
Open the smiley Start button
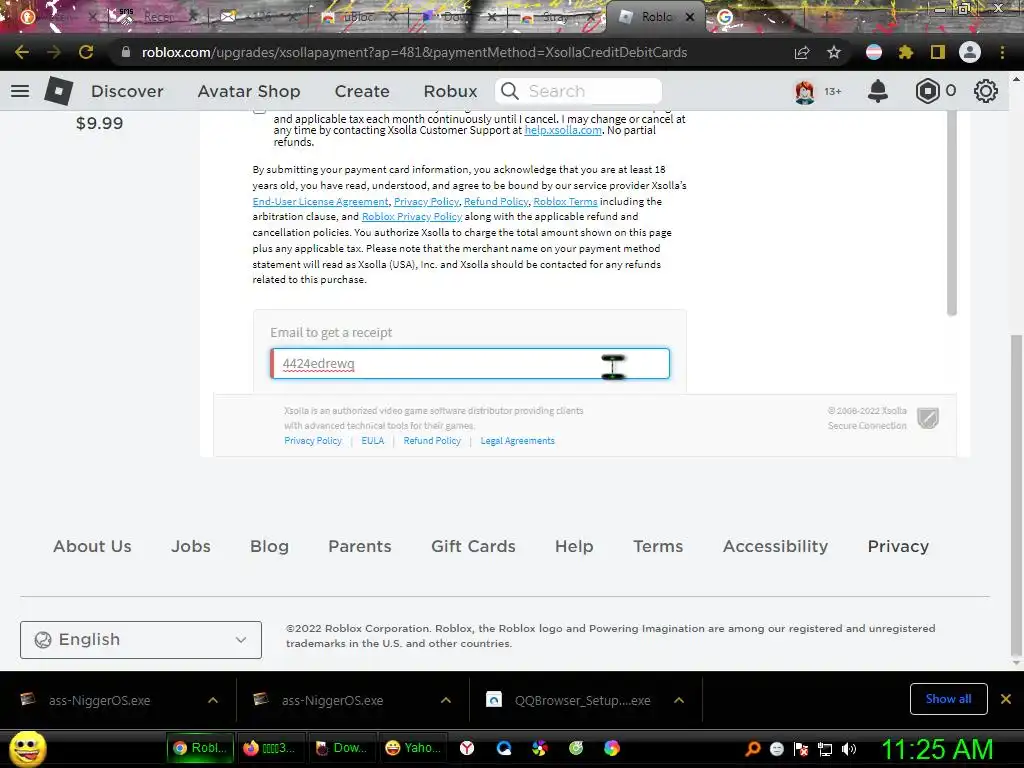[x=27, y=748]
